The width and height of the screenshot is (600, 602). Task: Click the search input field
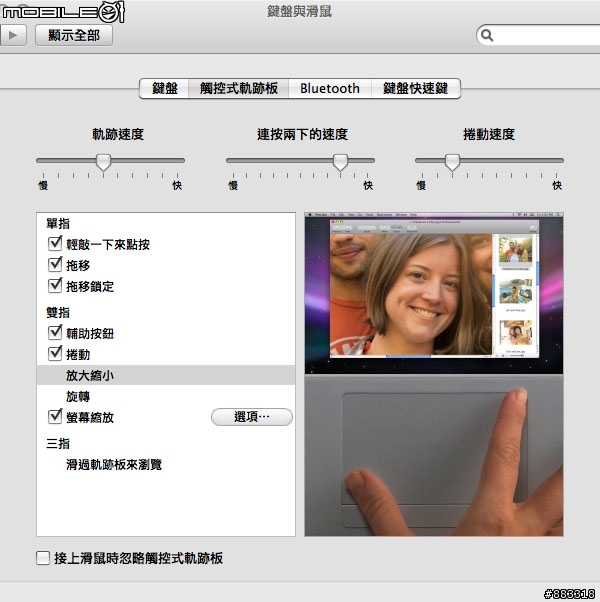[x=538, y=35]
